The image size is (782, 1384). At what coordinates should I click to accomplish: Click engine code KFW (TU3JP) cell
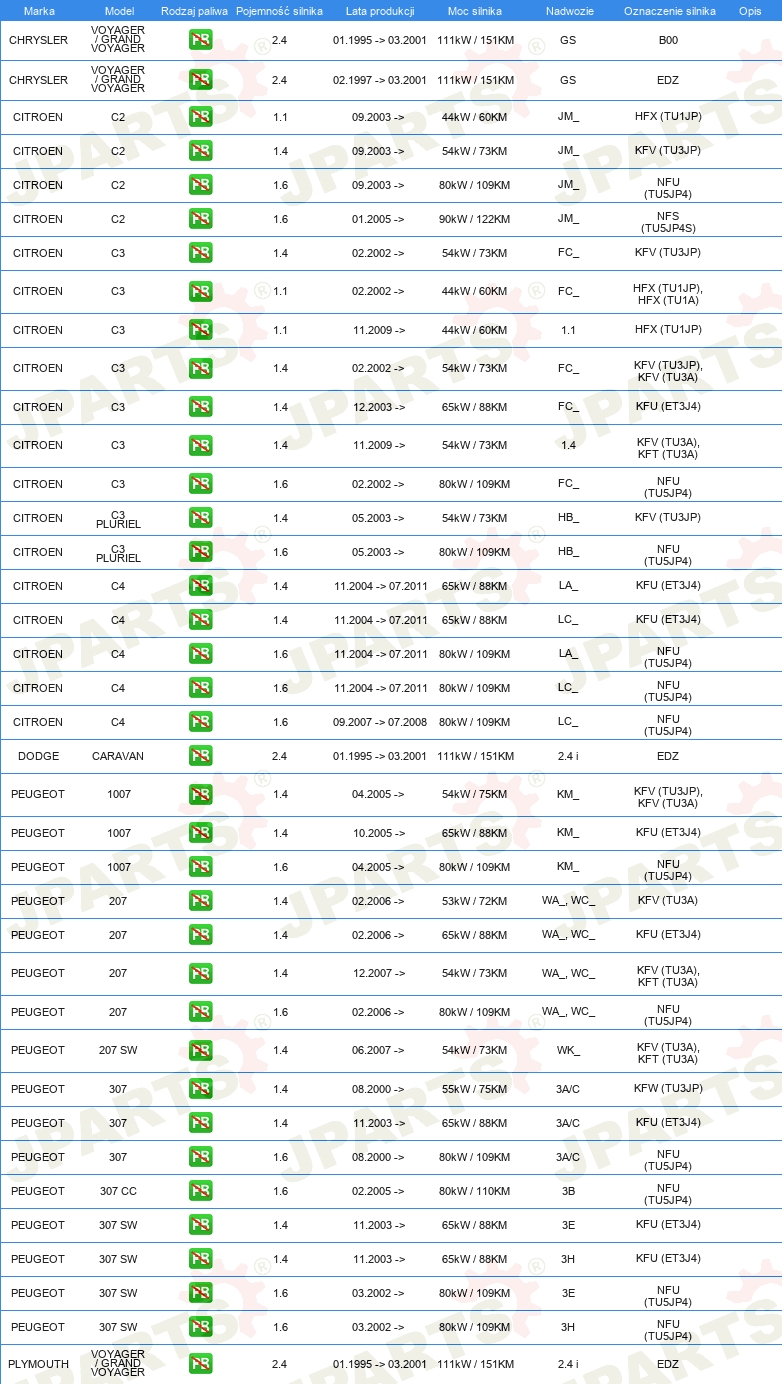point(668,1088)
